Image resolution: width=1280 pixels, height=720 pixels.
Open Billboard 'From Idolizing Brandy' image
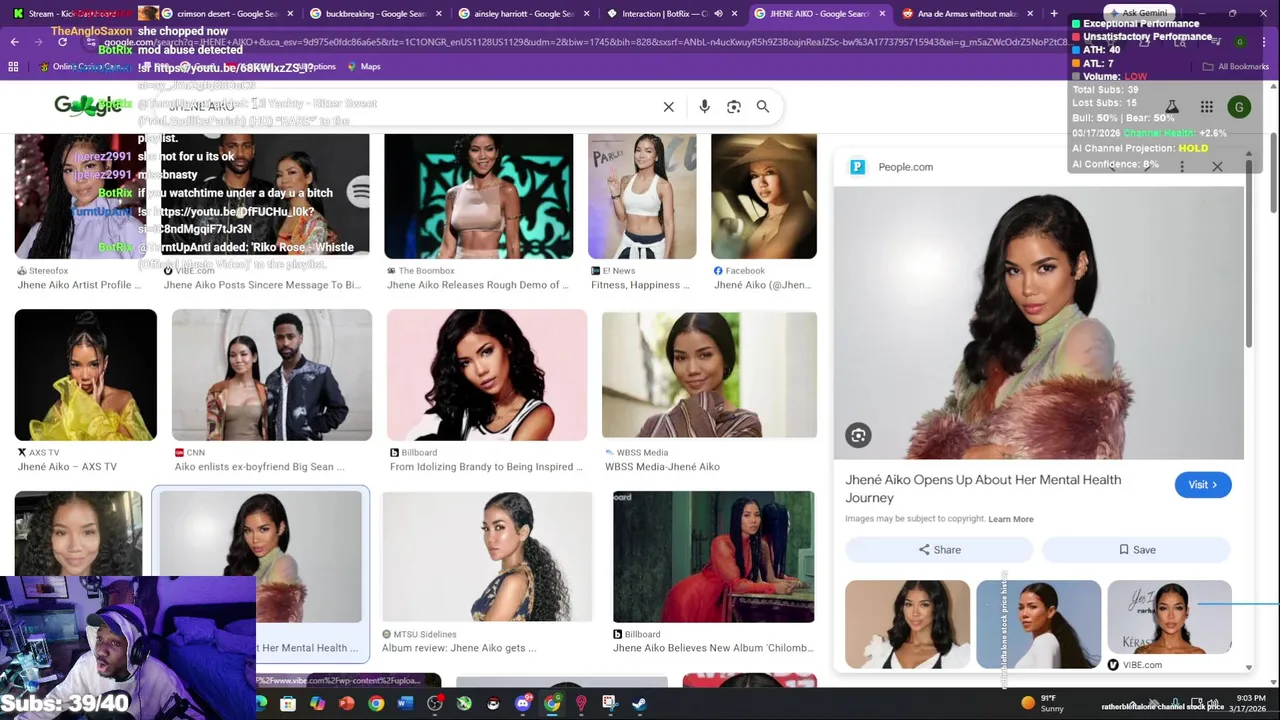[487, 375]
